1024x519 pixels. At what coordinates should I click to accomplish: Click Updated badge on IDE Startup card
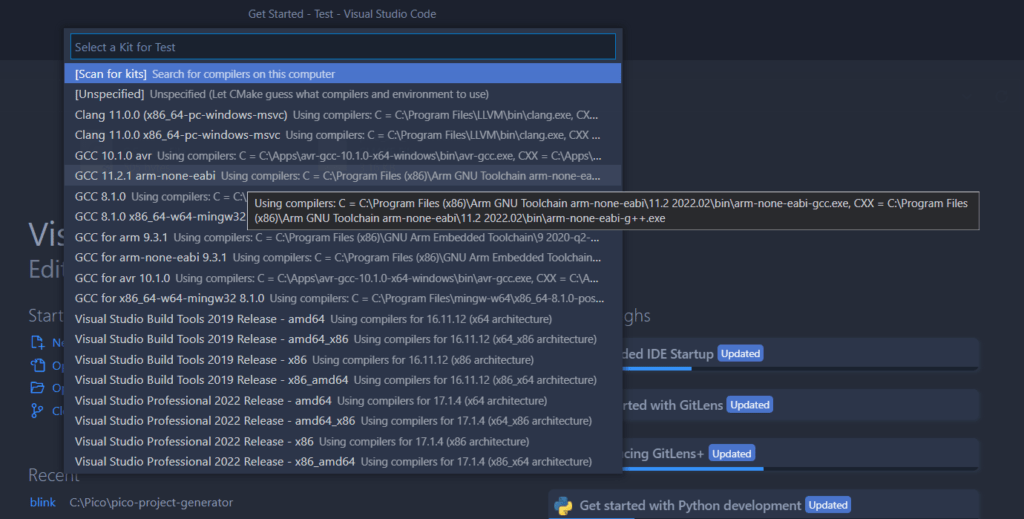click(x=741, y=353)
